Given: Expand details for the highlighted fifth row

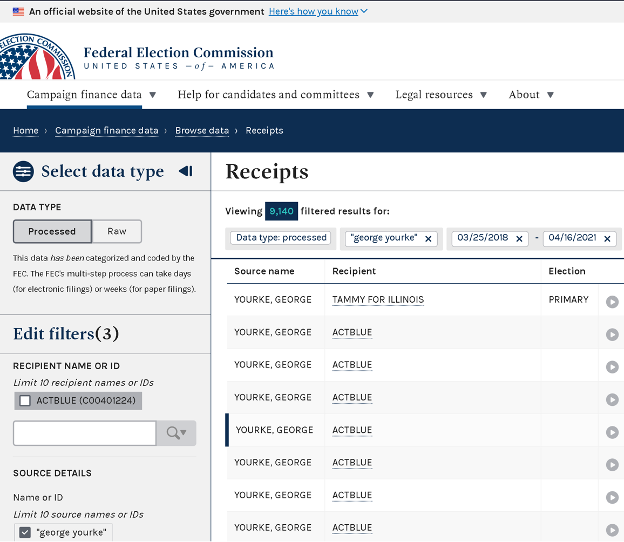Looking at the screenshot, I should pyautogui.click(x=612, y=432).
